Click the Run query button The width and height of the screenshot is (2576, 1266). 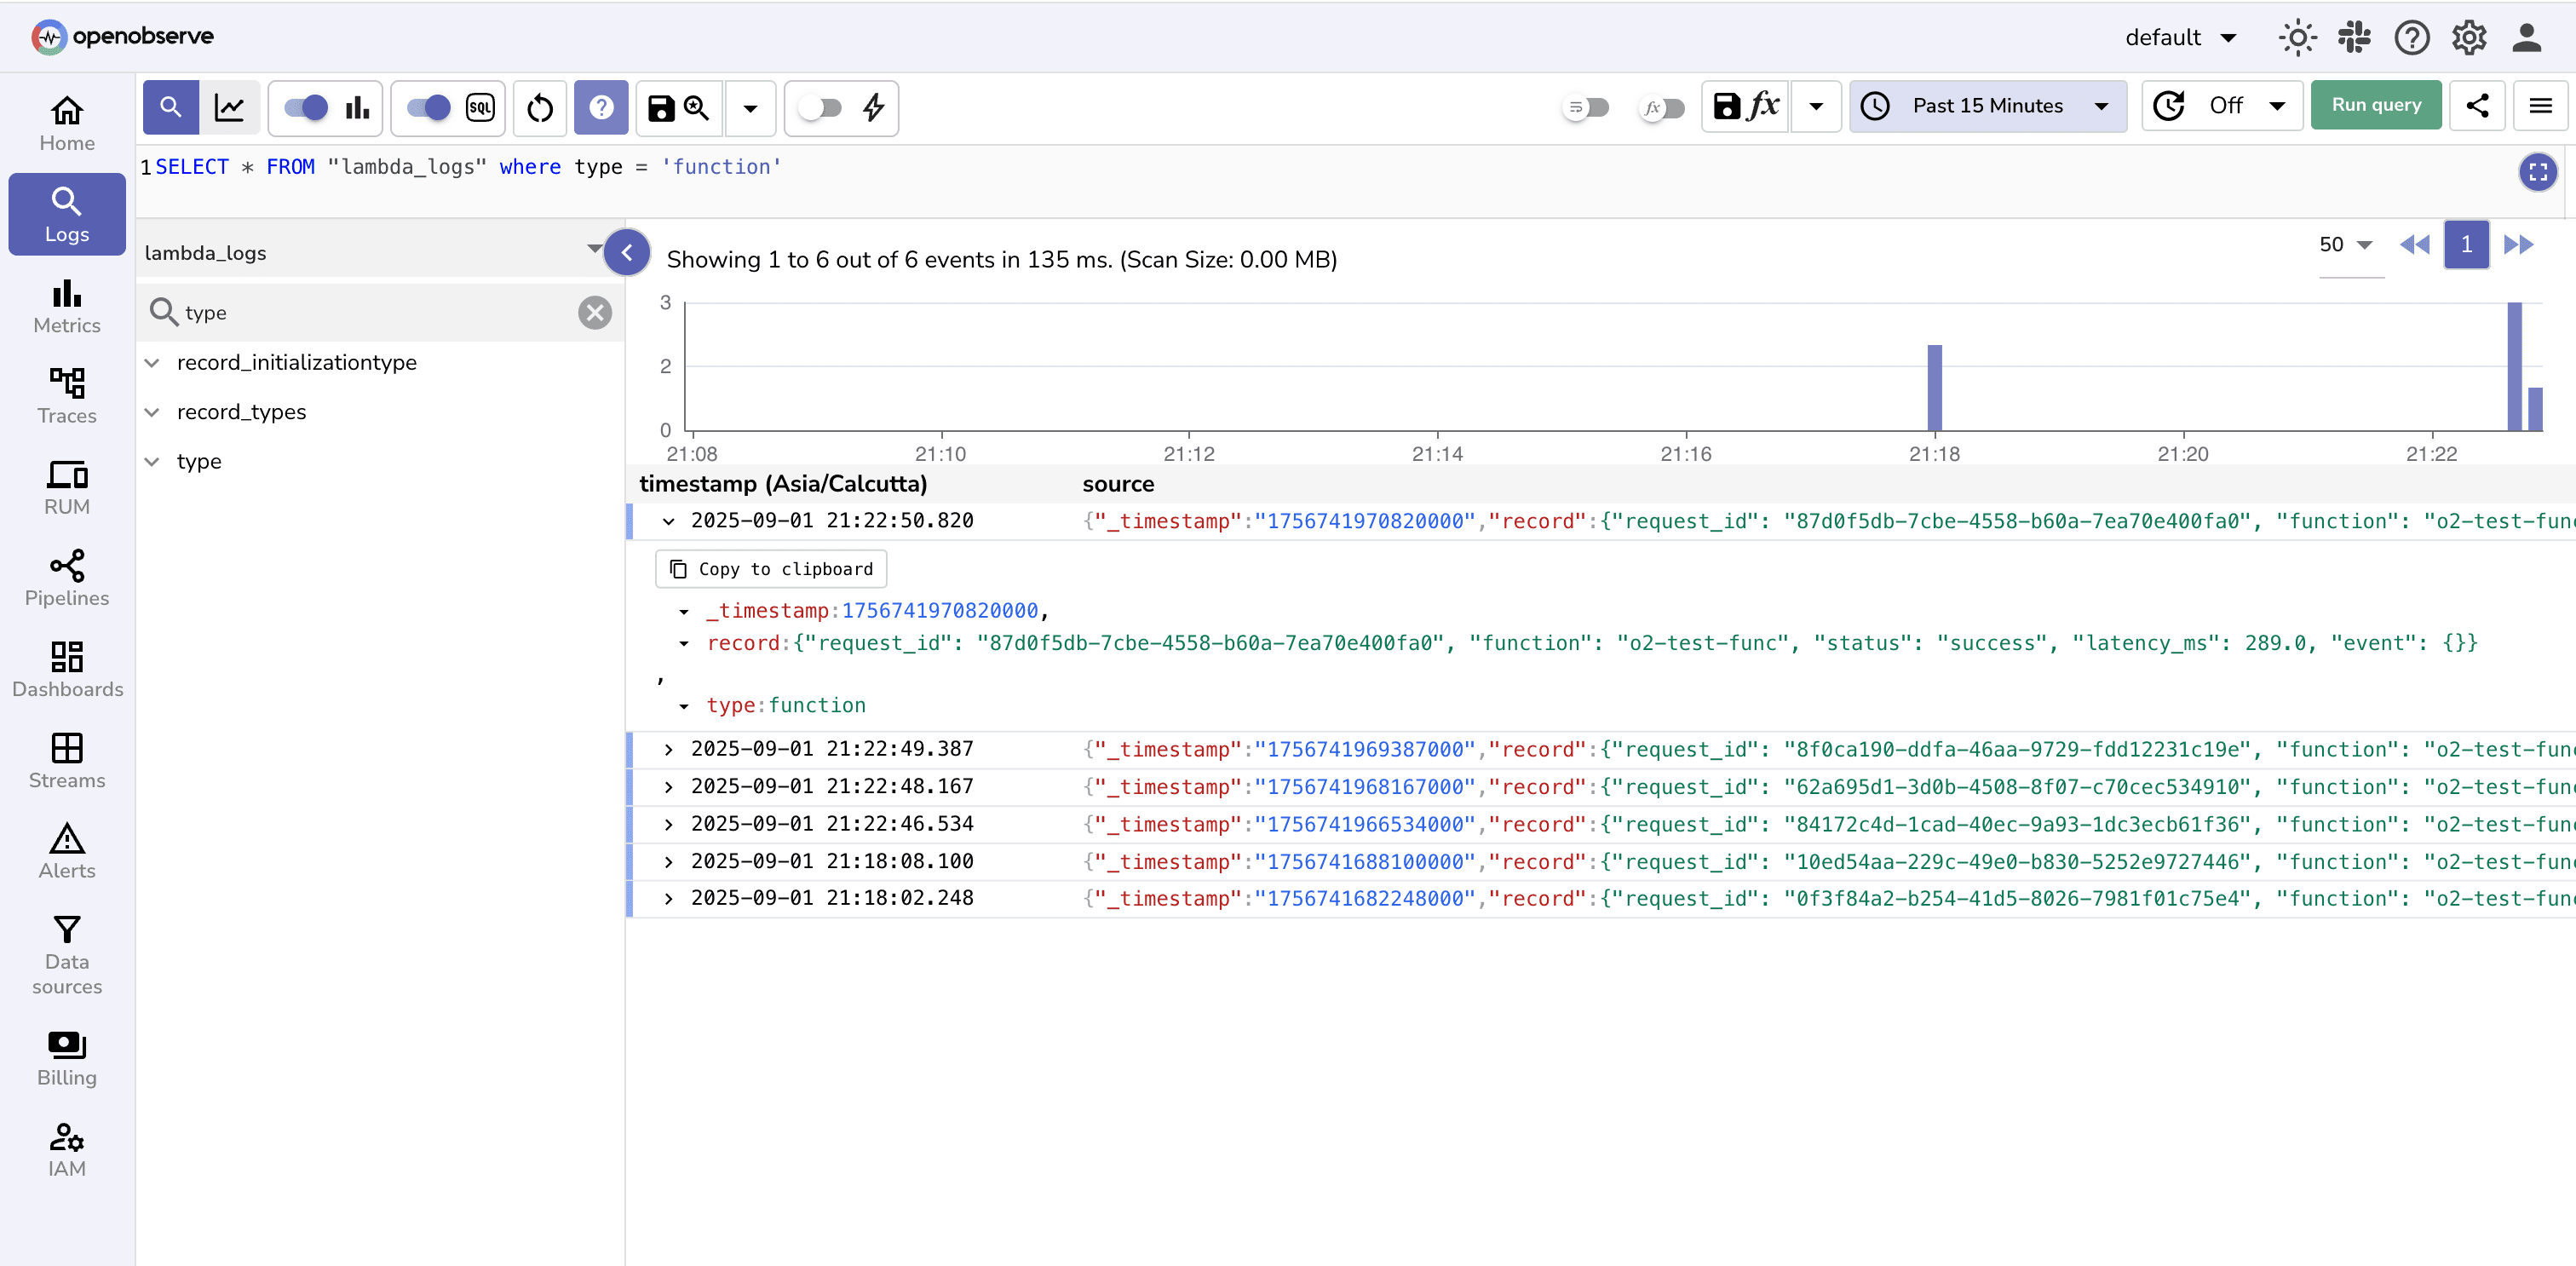click(x=2375, y=105)
